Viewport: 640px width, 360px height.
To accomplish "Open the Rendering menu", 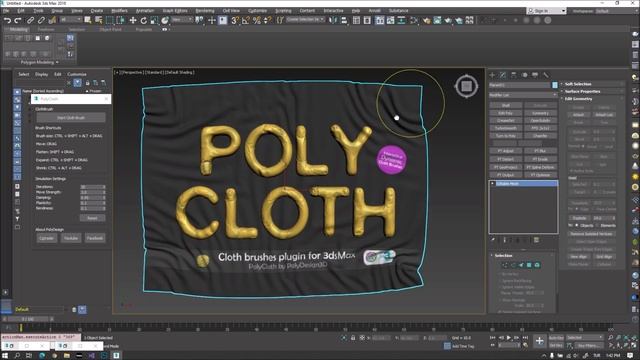I will (x=205, y=10).
